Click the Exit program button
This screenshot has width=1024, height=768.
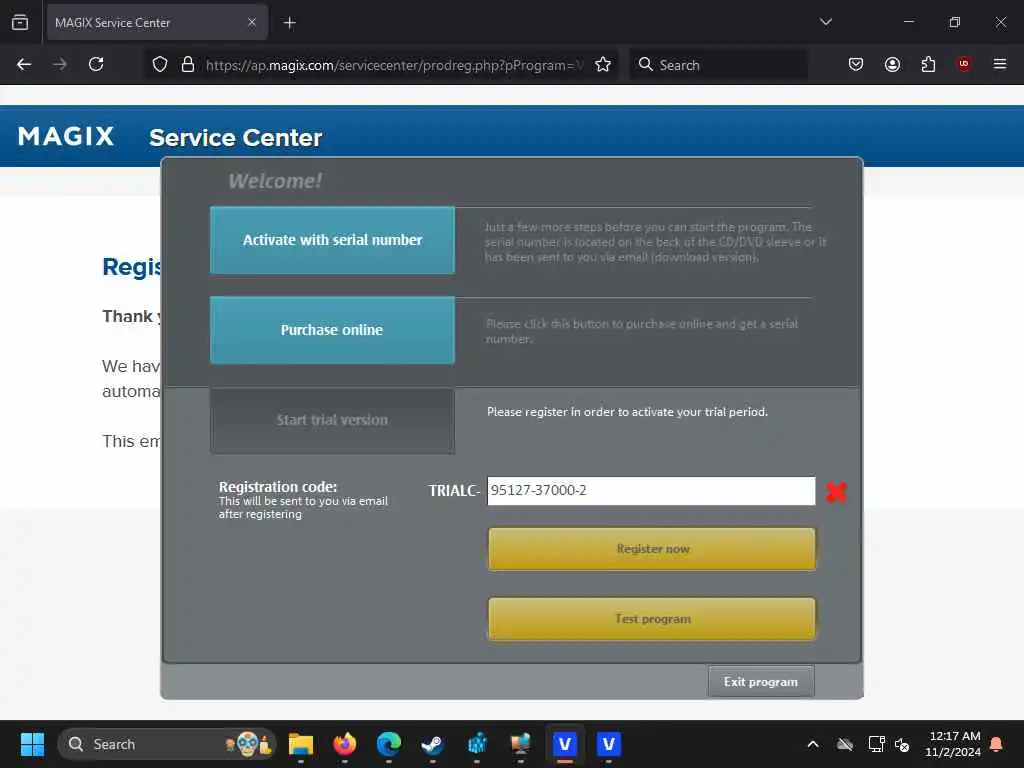click(x=761, y=681)
